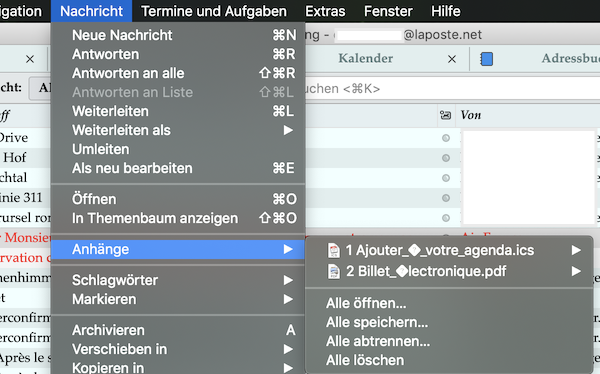
Task: Close the tab left of Nachricht menu
Action: click(x=30, y=59)
